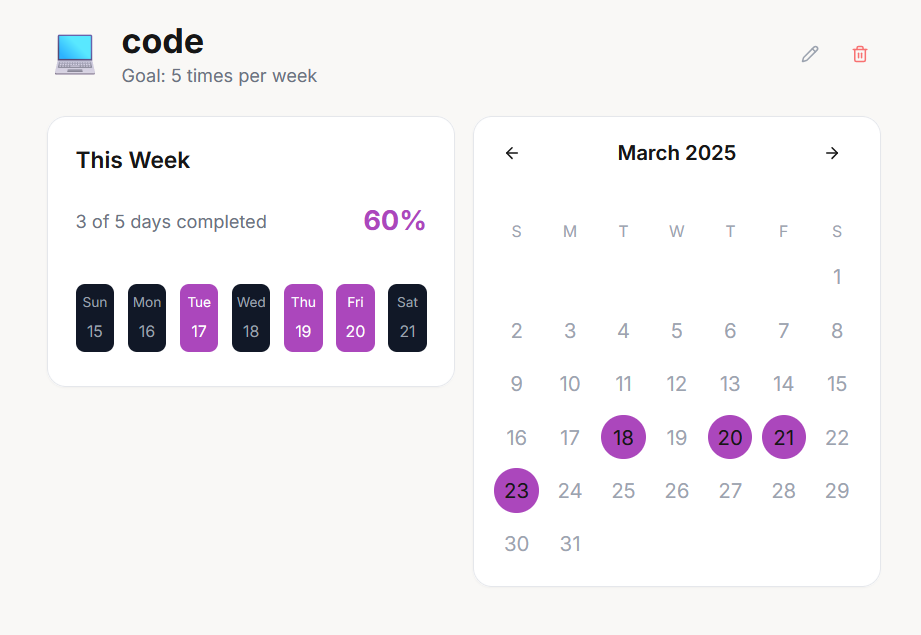Go to previous month with left arrow
The image size is (921, 635).
[512, 153]
